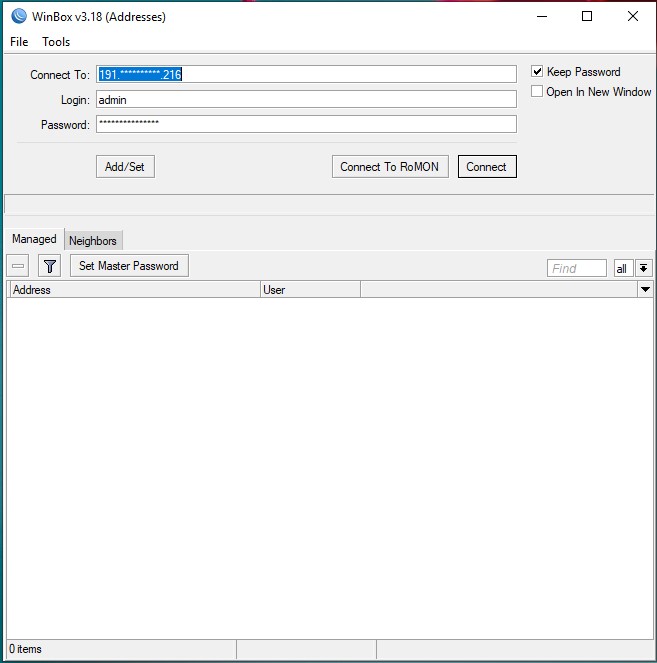Click the WinBox logo in title bar
Viewport: 657px width, 663px height.
pyautogui.click(x=18, y=16)
